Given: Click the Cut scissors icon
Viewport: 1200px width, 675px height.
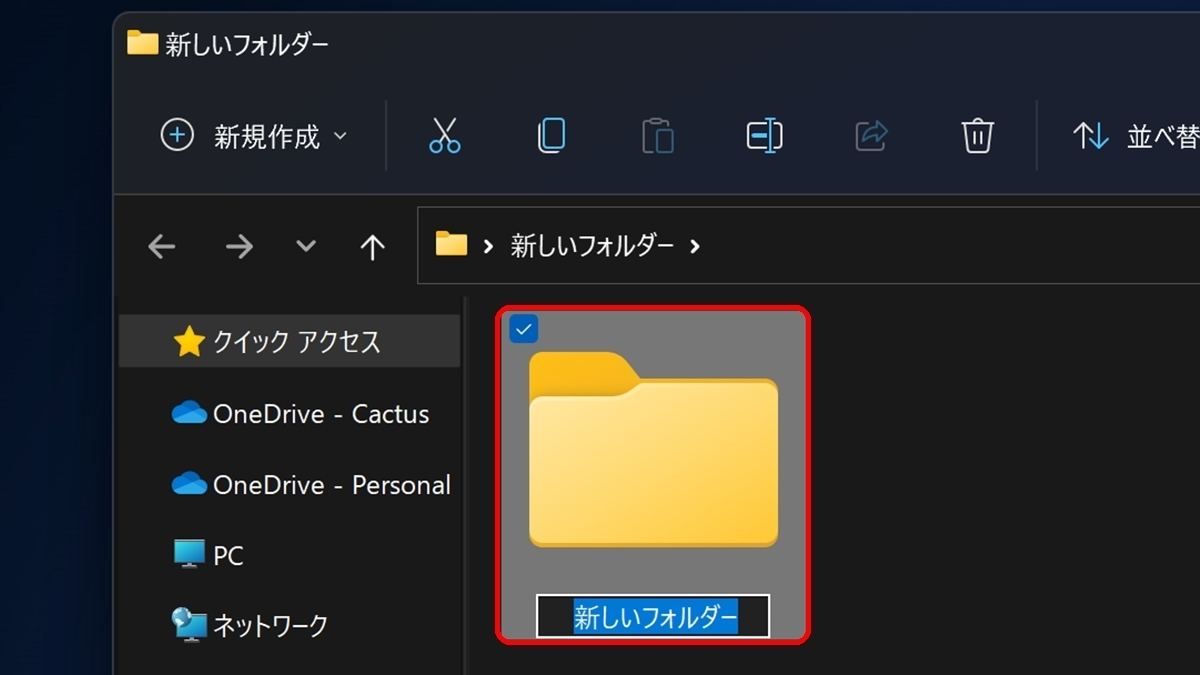Looking at the screenshot, I should point(445,135).
